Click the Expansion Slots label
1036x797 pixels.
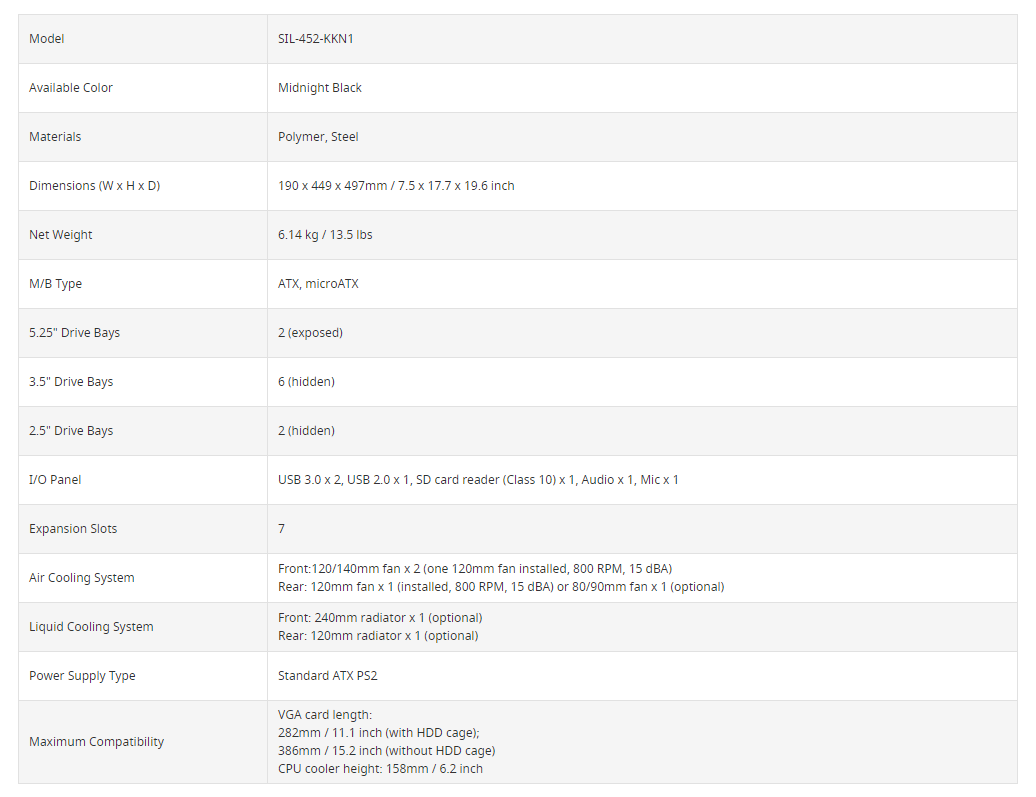click(73, 529)
